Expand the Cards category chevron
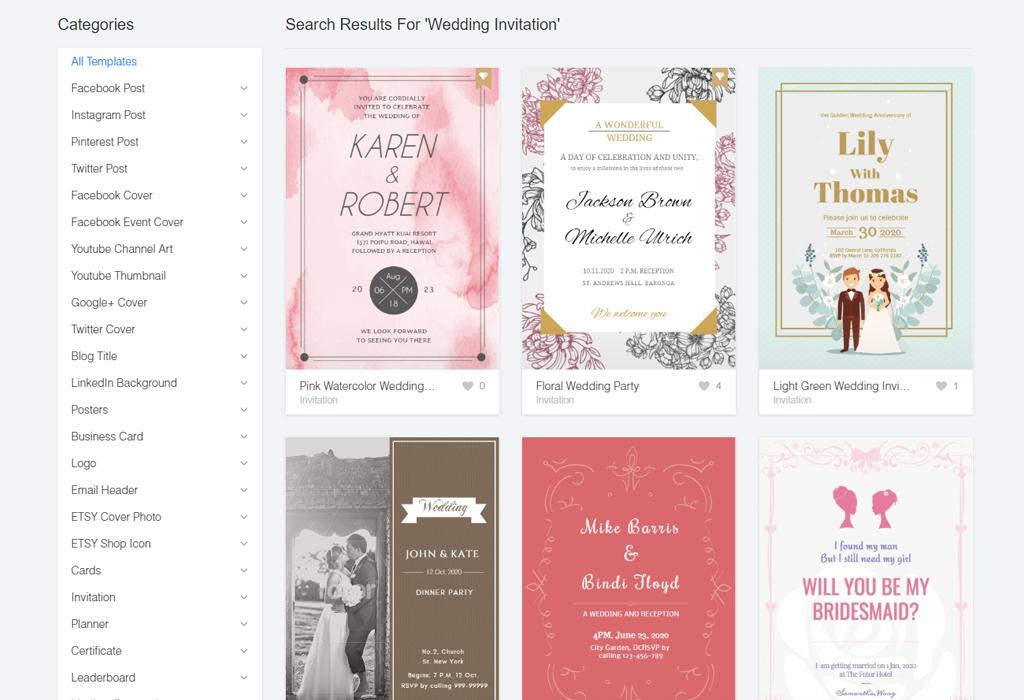The width and height of the screenshot is (1024, 700). pyautogui.click(x=244, y=570)
